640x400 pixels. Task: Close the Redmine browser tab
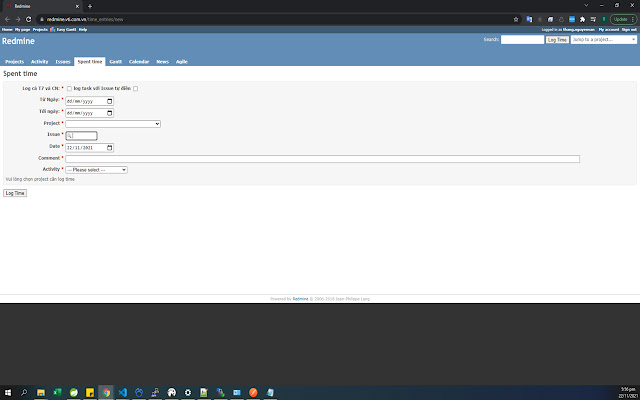(77, 6)
